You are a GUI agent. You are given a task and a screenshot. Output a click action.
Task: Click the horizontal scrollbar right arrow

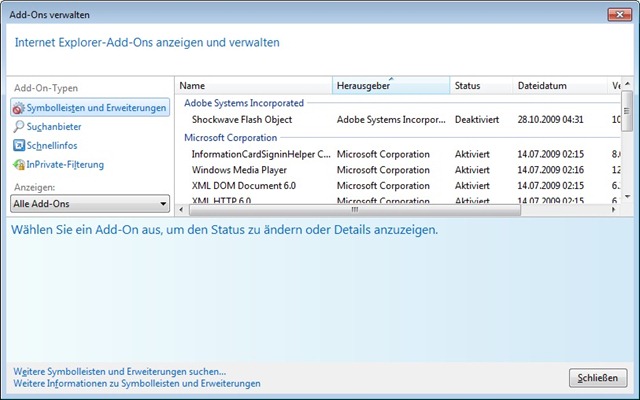coord(613,210)
